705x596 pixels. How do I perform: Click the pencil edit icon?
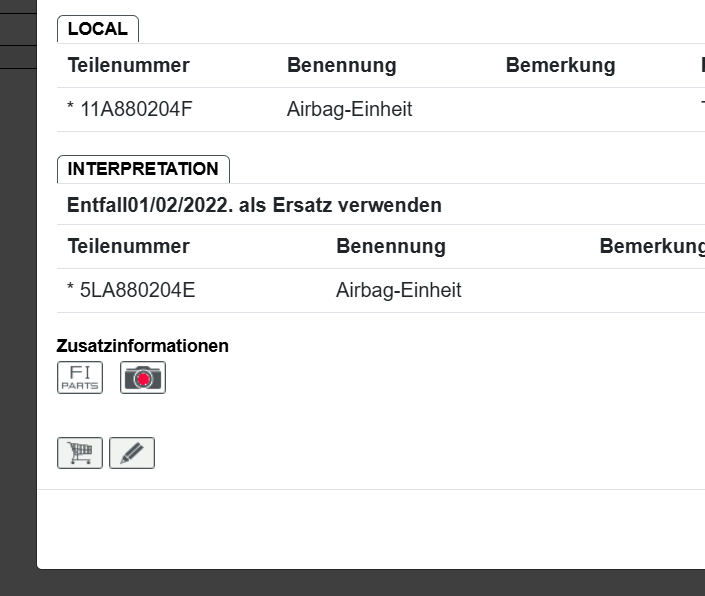tap(132, 453)
